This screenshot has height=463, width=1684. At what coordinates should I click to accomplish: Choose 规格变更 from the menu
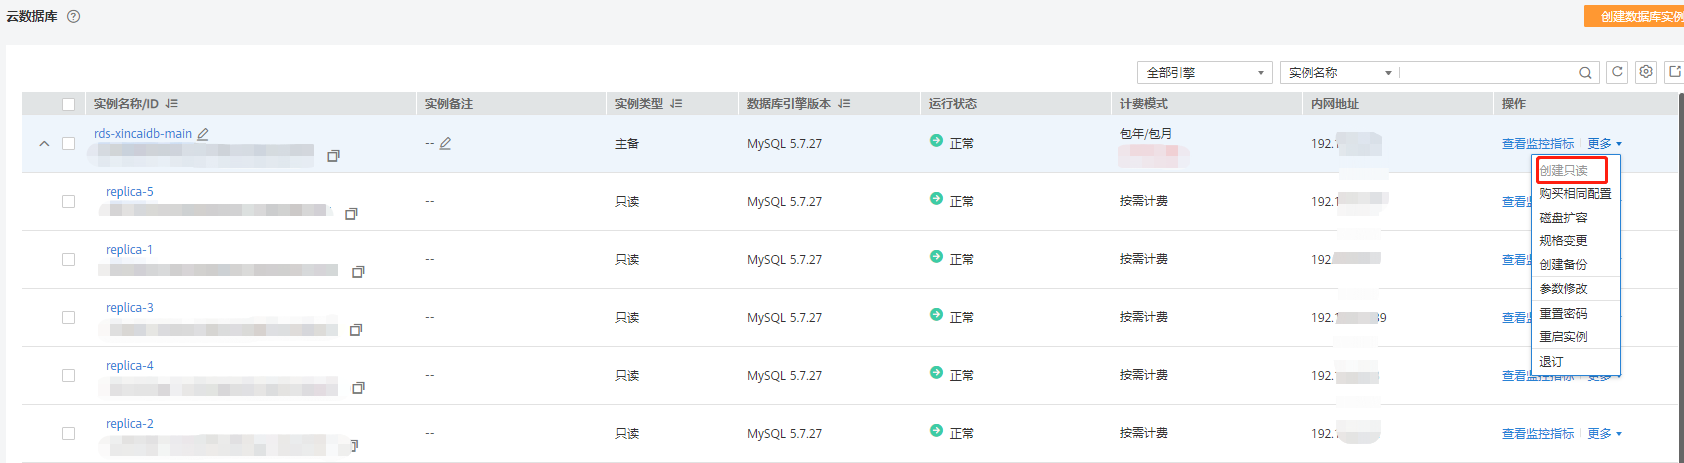(x=1563, y=241)
